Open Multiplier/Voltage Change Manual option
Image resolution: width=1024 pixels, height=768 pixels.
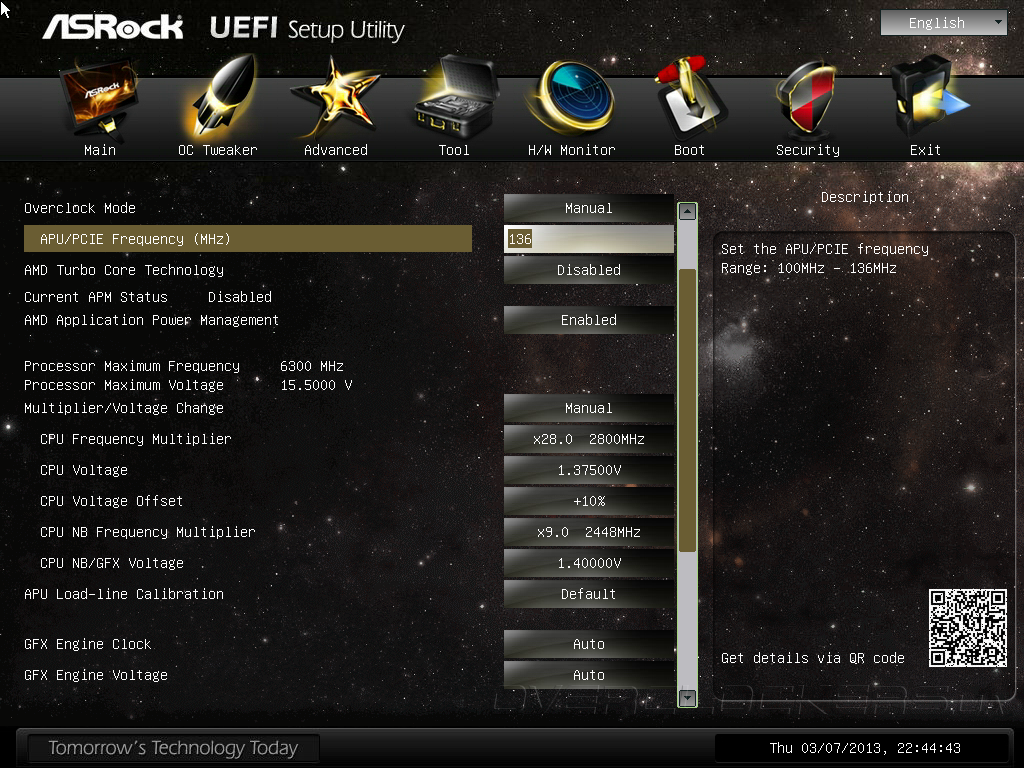pyautogui.click(x=588, y=408)
